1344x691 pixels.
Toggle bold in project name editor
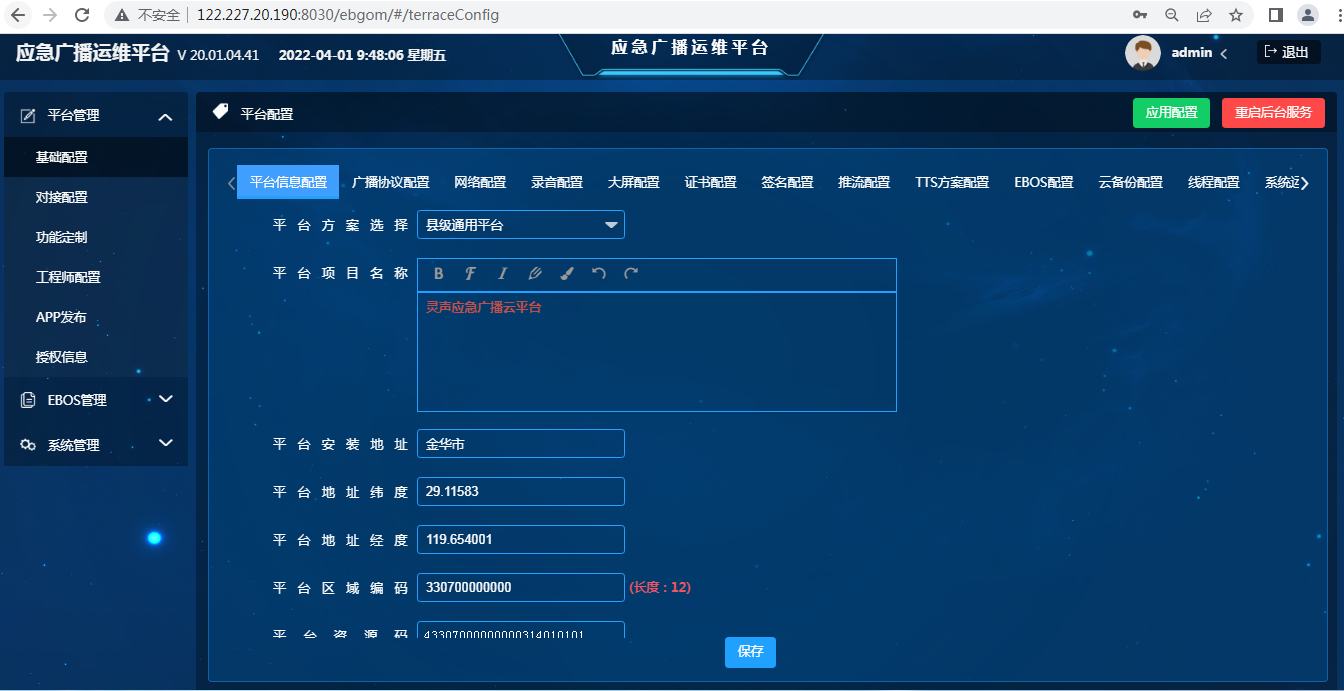(x=438, y=274)
